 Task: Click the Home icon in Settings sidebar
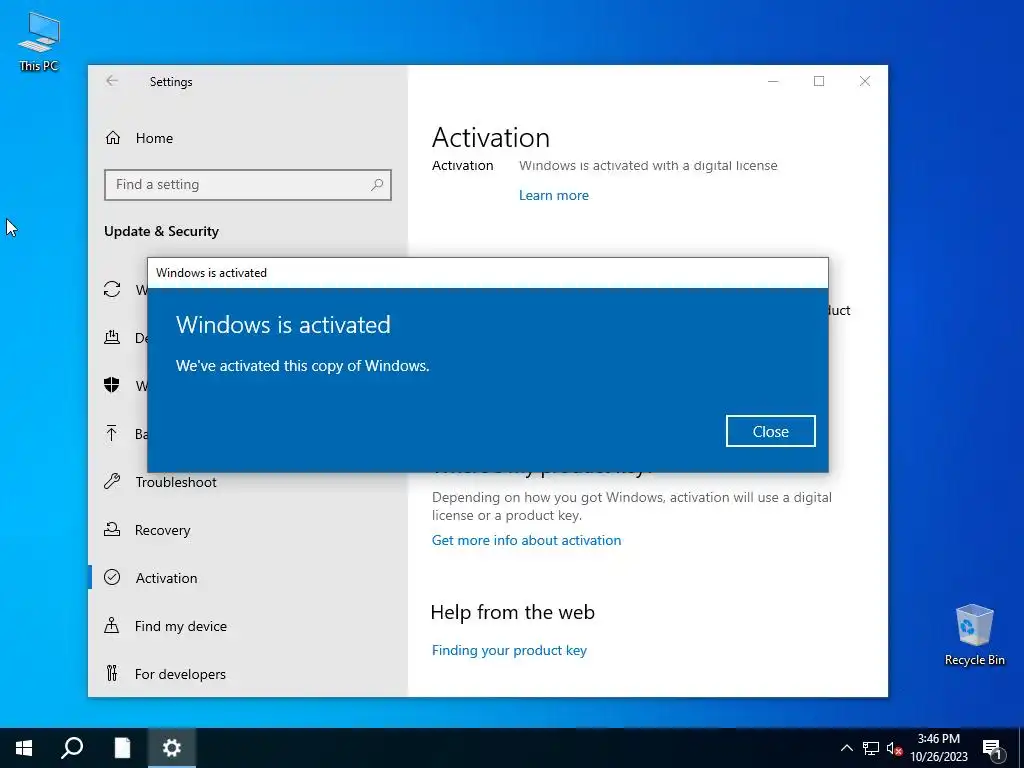tap(112, 138)
